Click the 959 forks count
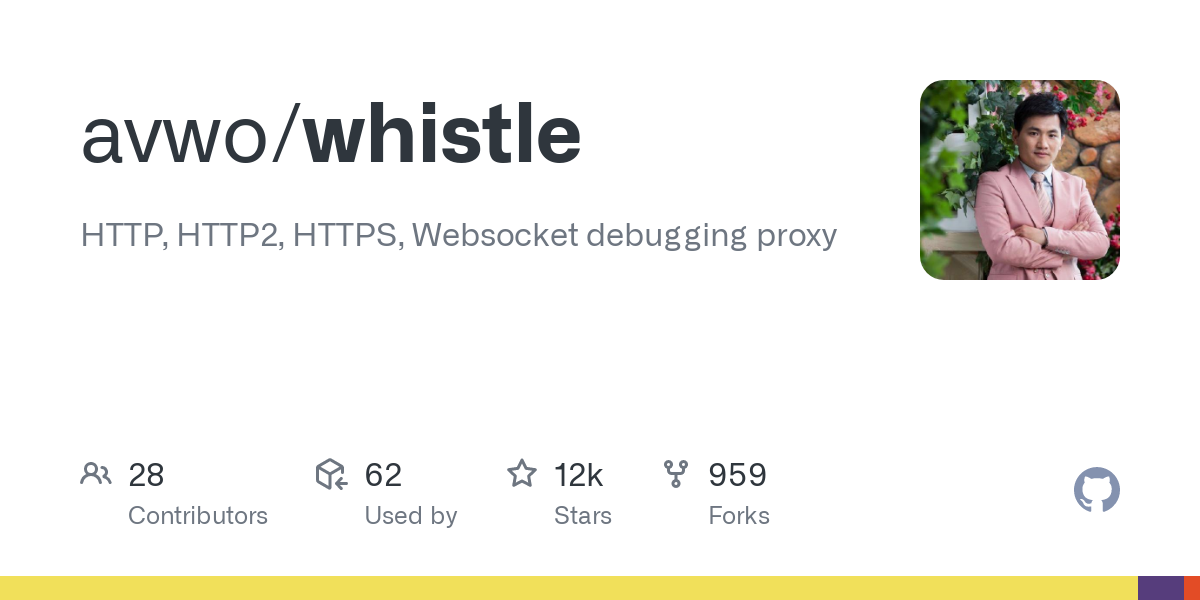This screenshot has height=600, width=1200. click(737, 475)
